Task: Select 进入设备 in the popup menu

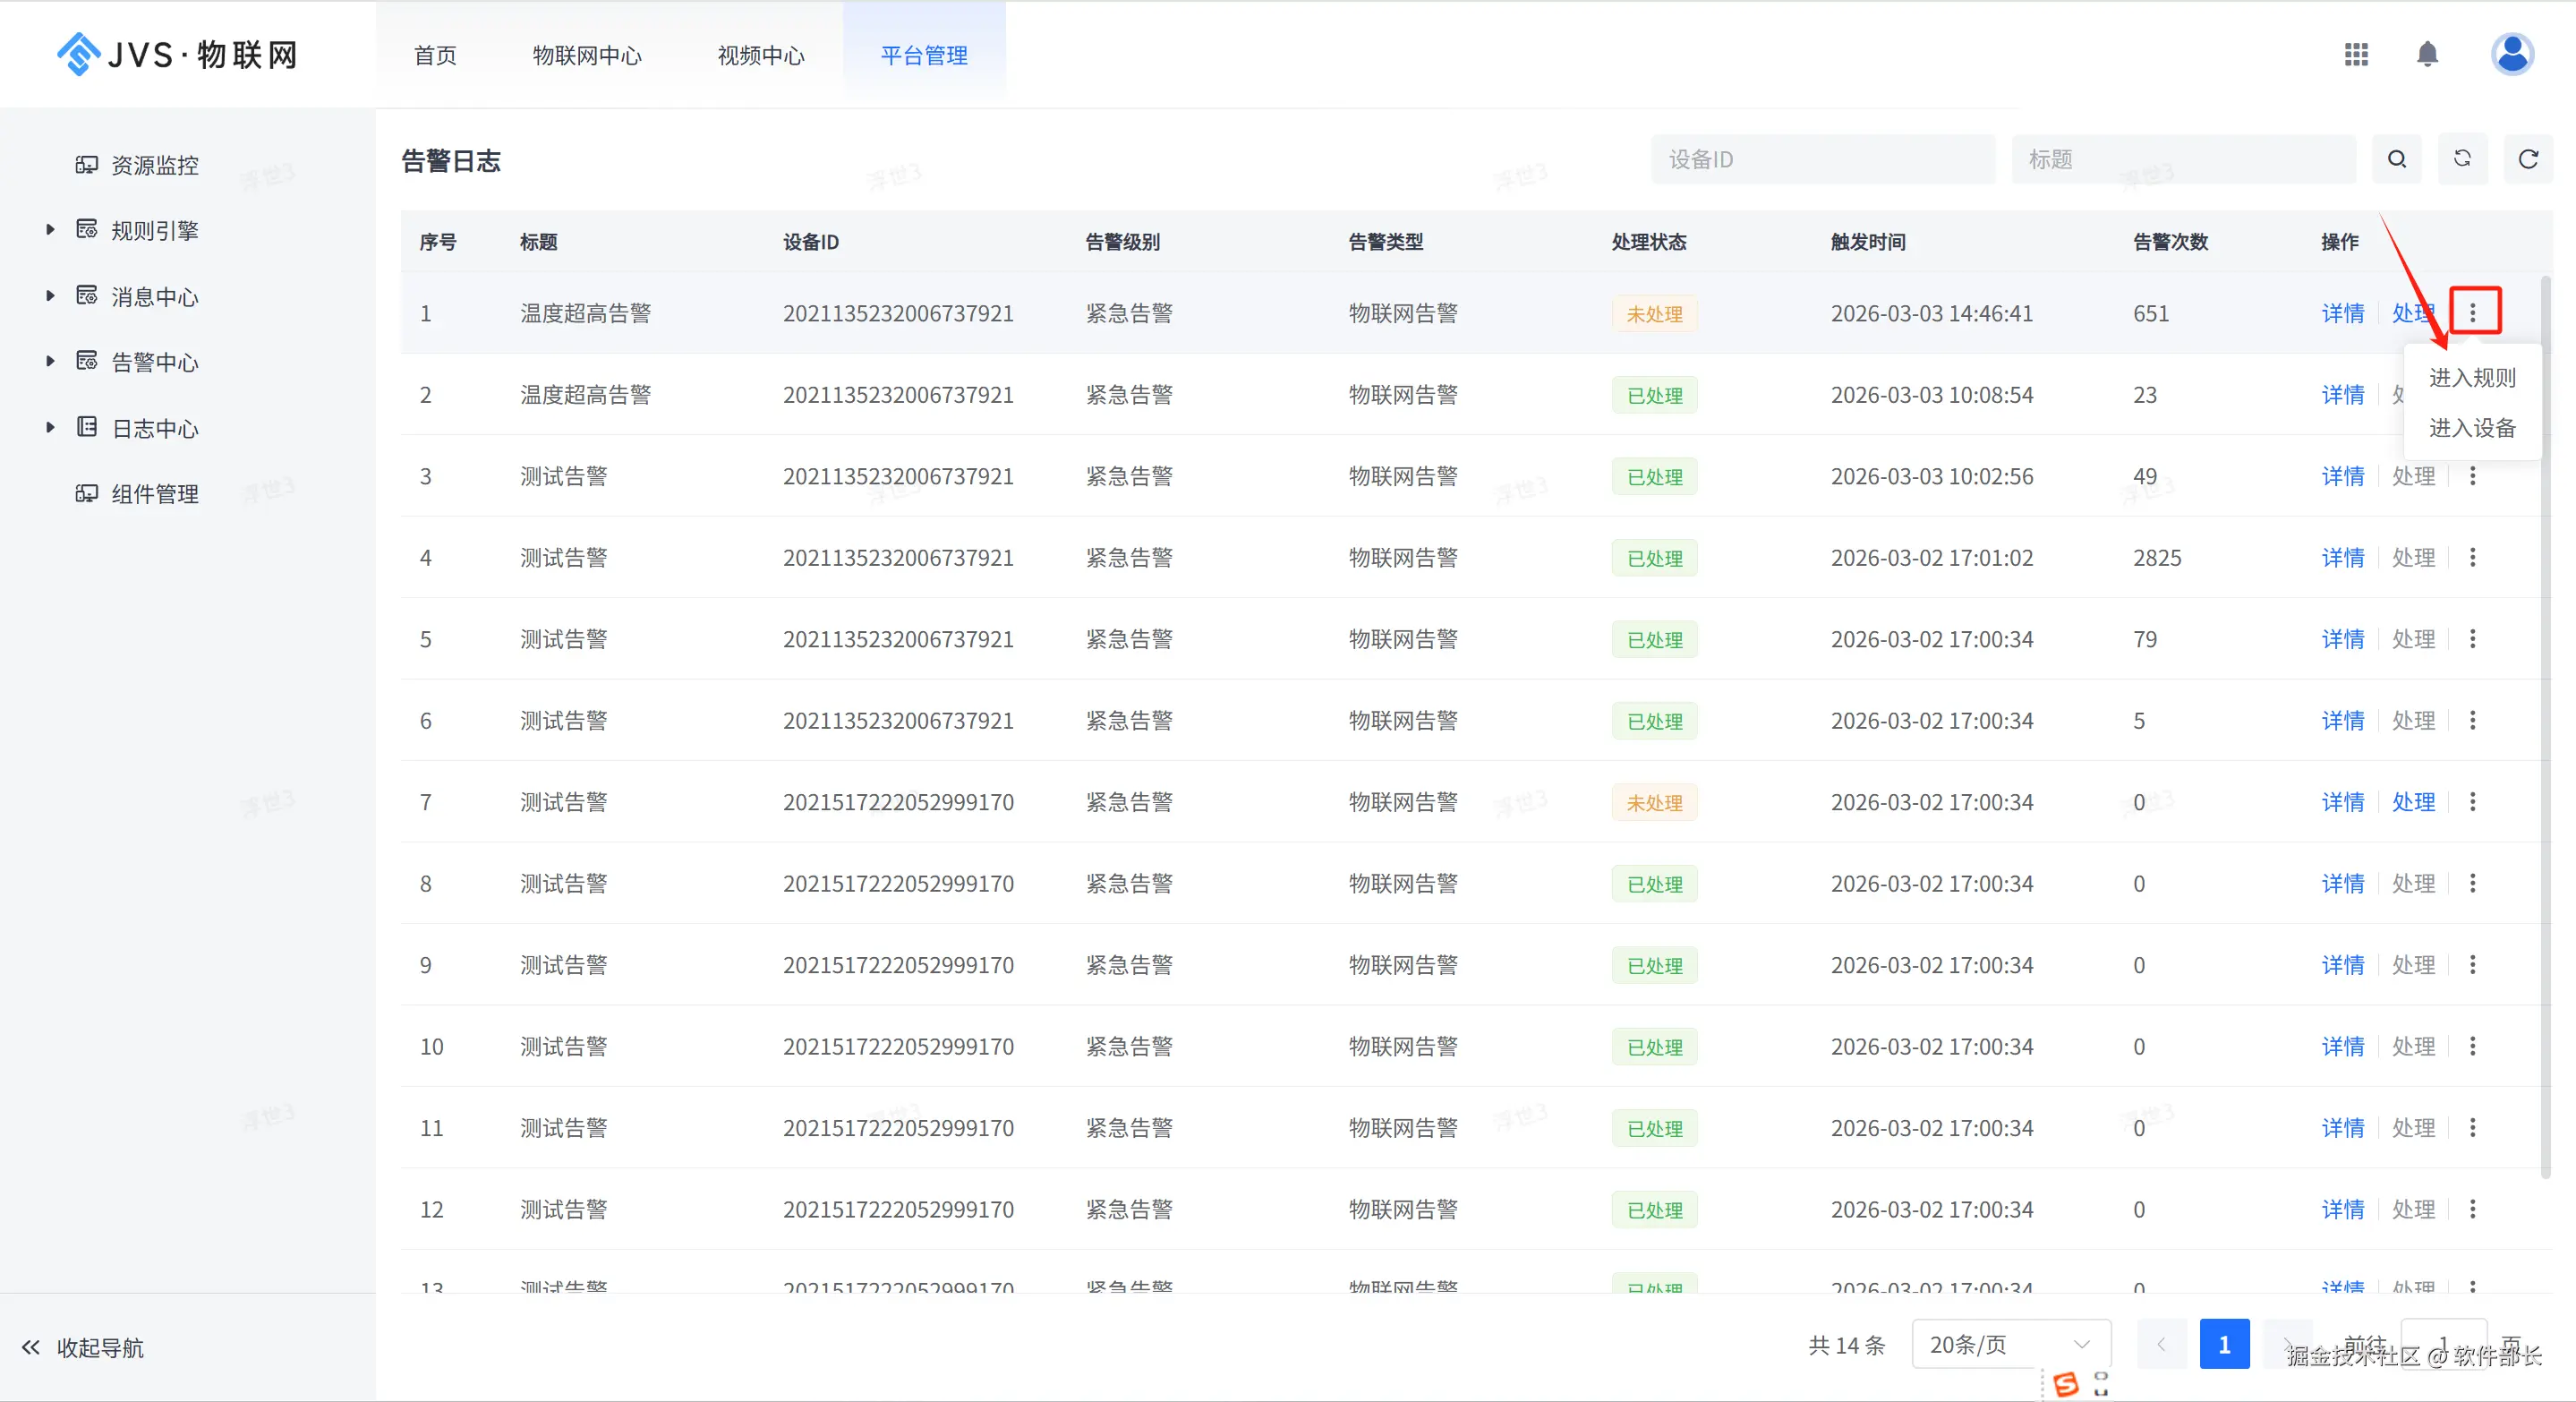Action: click(2471, 429)
